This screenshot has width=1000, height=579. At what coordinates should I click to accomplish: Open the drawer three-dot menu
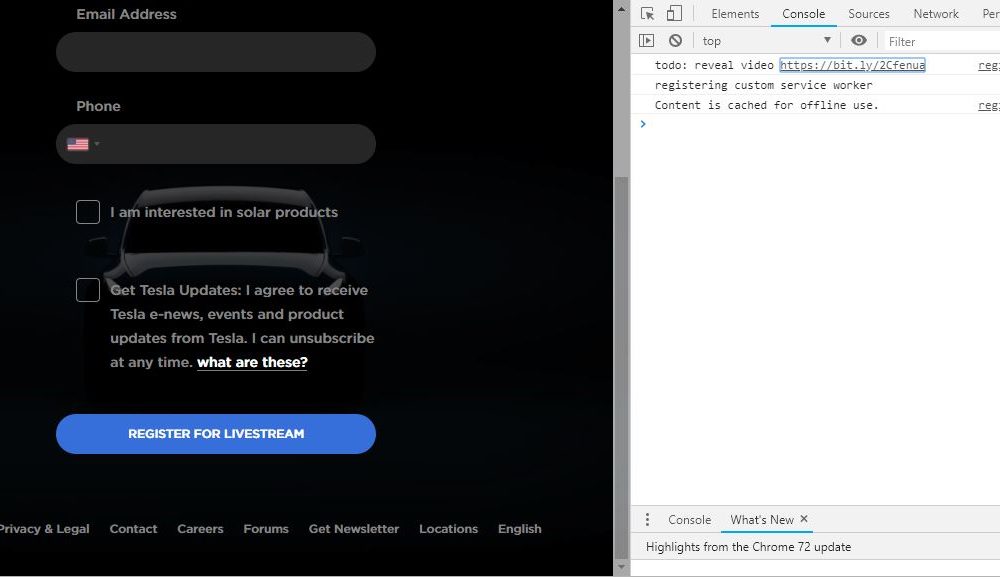click(647, 520)
